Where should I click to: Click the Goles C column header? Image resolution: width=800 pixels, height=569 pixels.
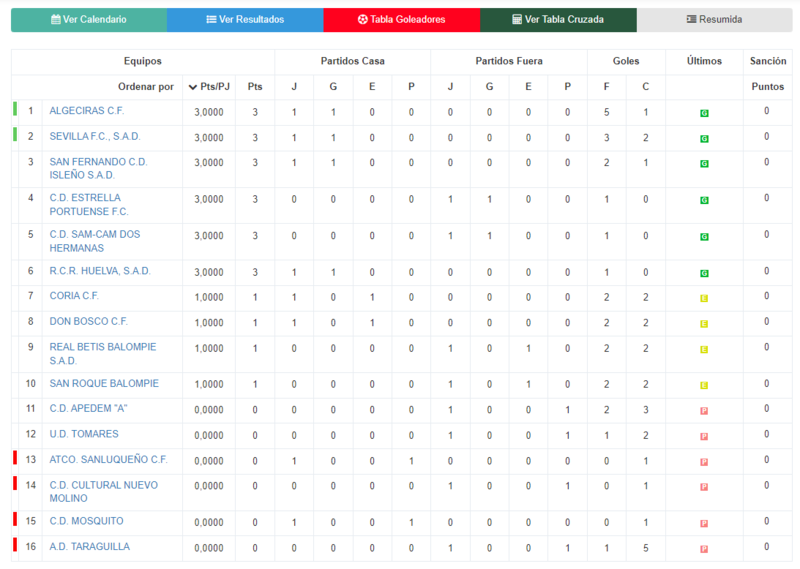(645, 87)
